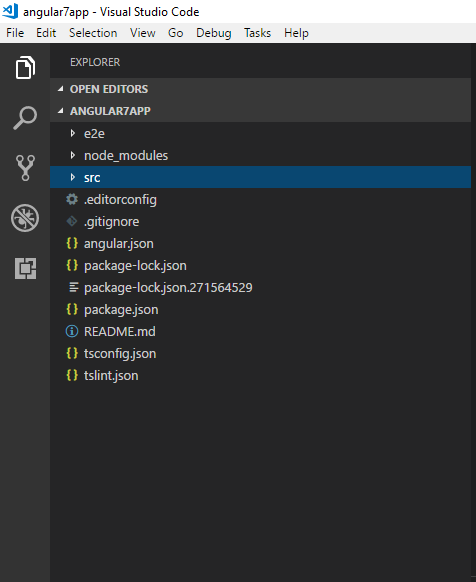Open the package-lock.json file

[x=135, y=265]
